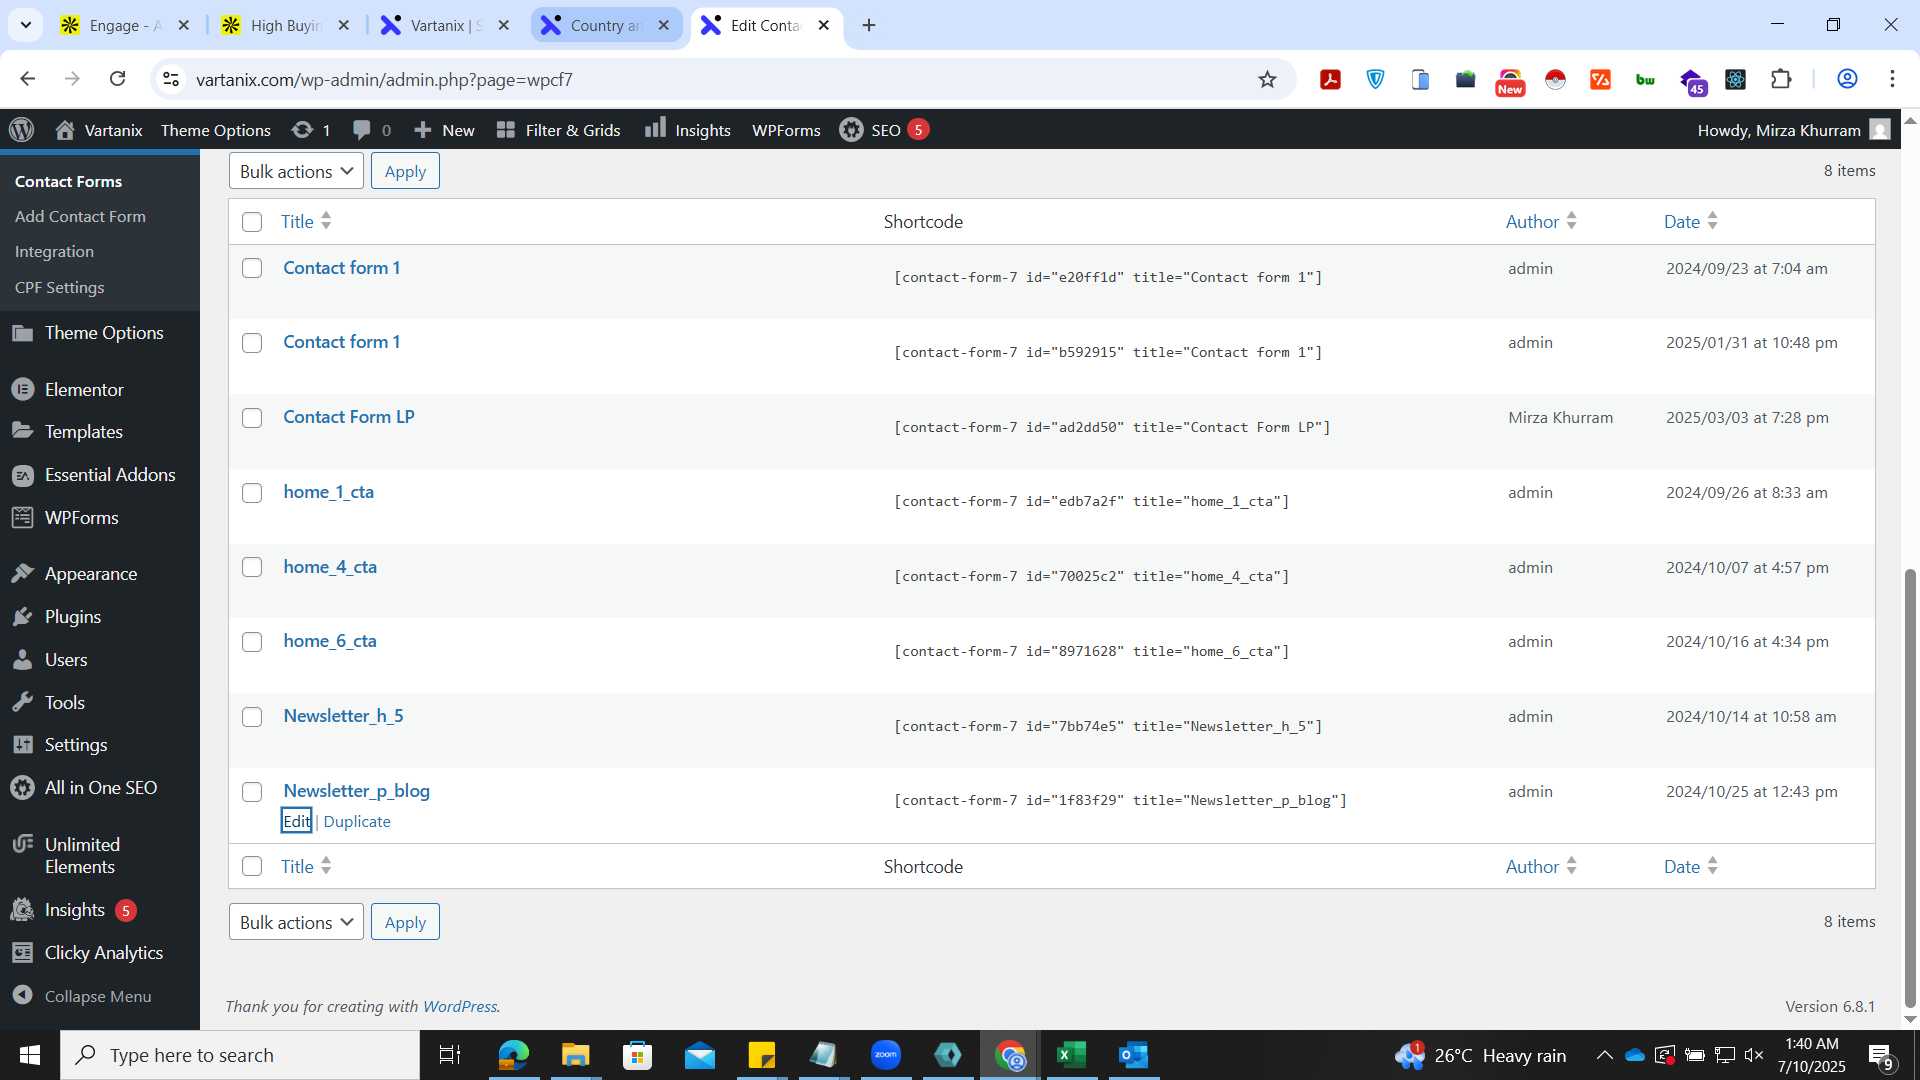This screenshot has height=1080, width=1920.
Task: Open Microsoft Edge from taskbar
Action: coord(513,1055)
